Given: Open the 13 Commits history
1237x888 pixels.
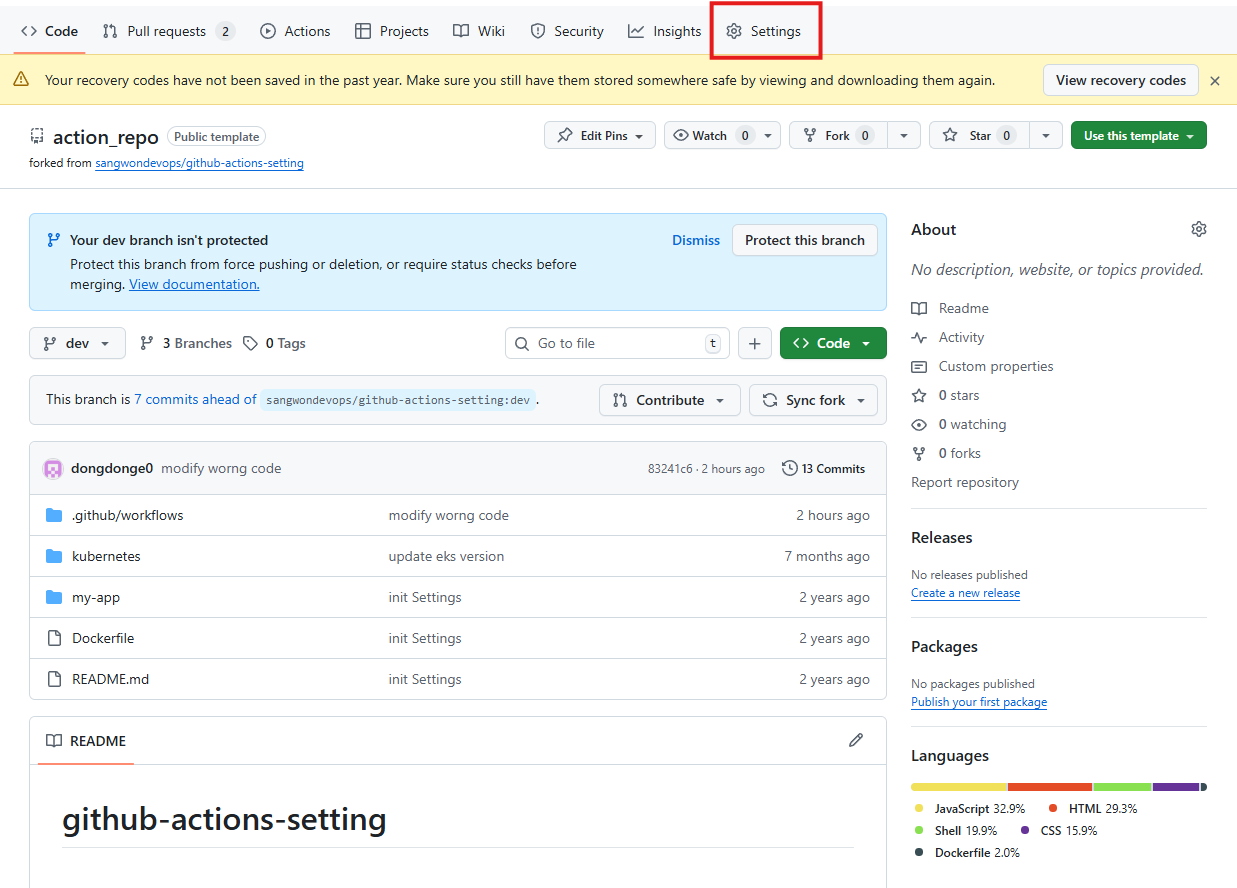Looking at the screenshot, I should pyautogui.click(x=824, y=468).
